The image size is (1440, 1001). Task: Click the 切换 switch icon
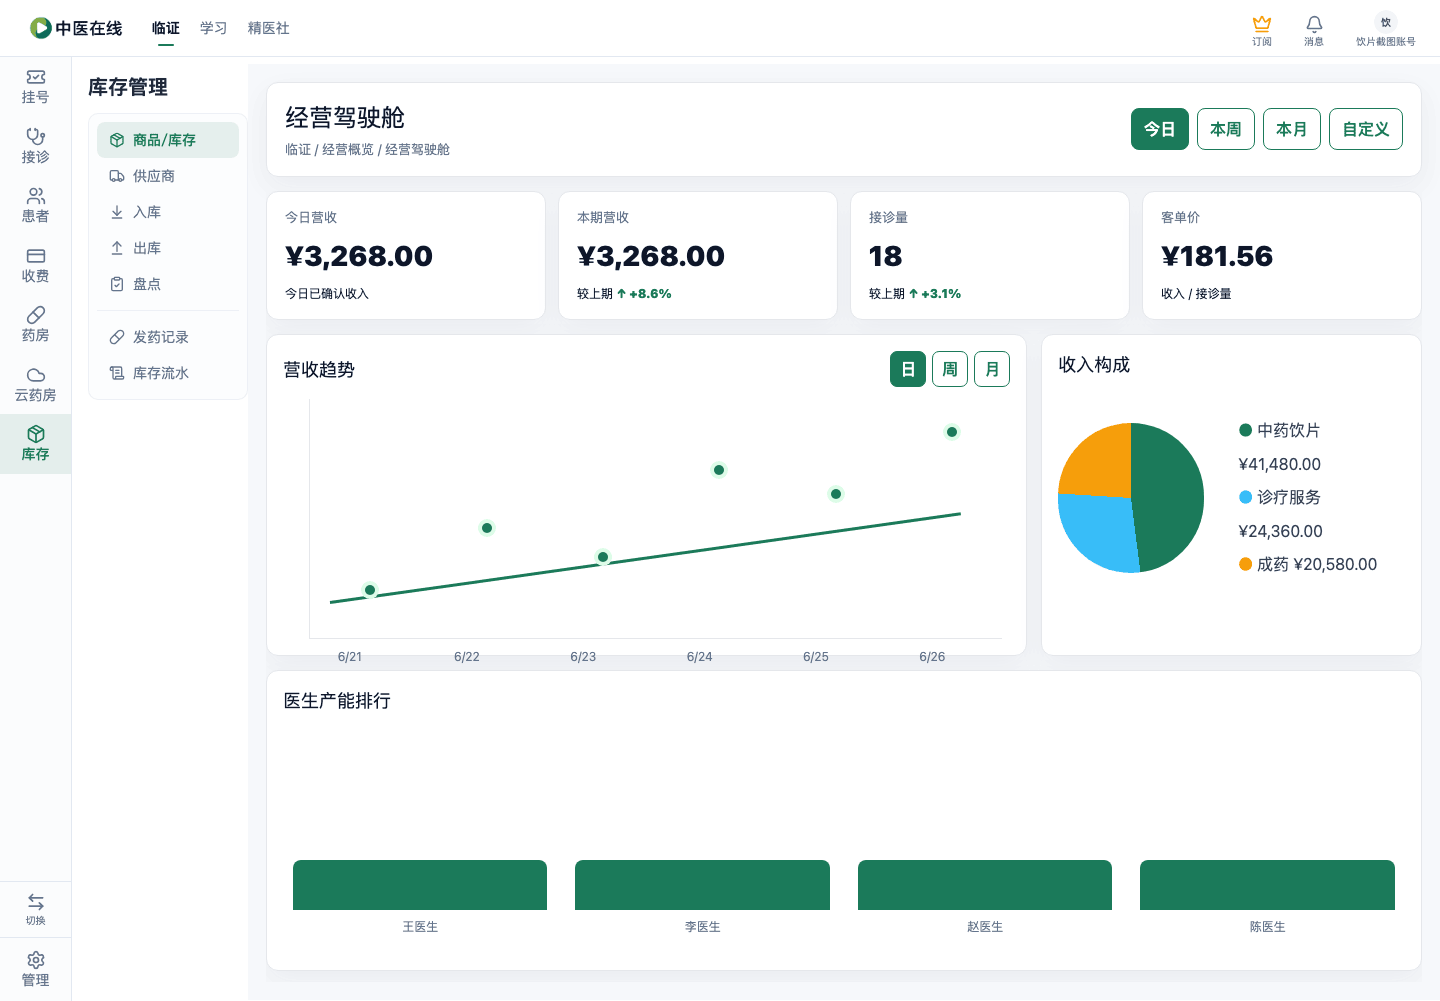coord(35,909)
